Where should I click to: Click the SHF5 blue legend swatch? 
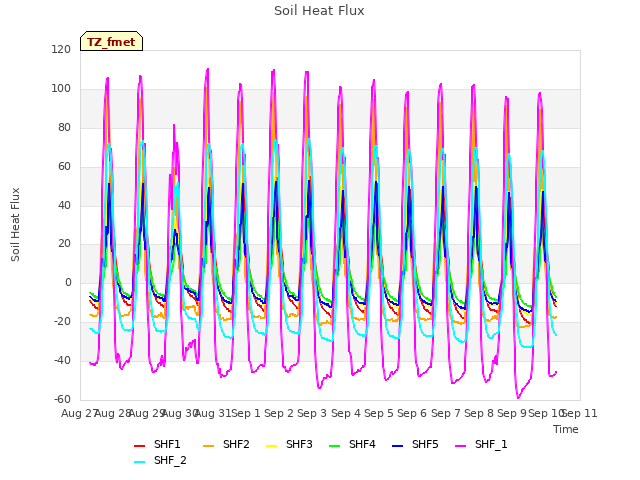[398, 446]
